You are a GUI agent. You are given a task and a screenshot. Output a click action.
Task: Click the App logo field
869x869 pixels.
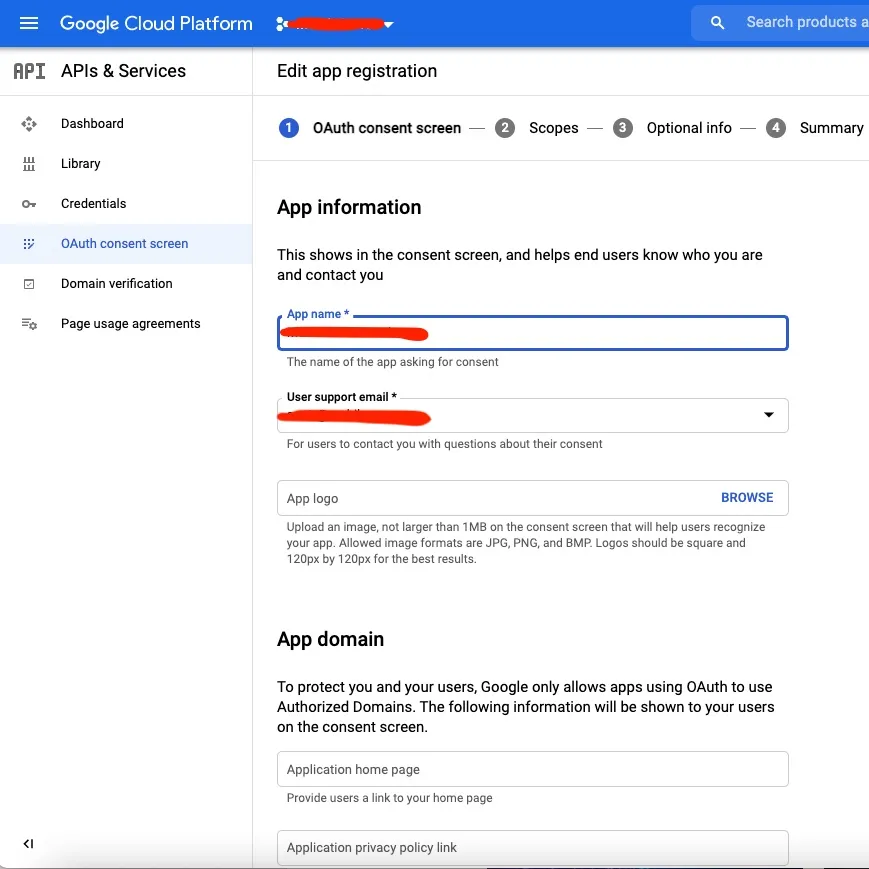533,498
